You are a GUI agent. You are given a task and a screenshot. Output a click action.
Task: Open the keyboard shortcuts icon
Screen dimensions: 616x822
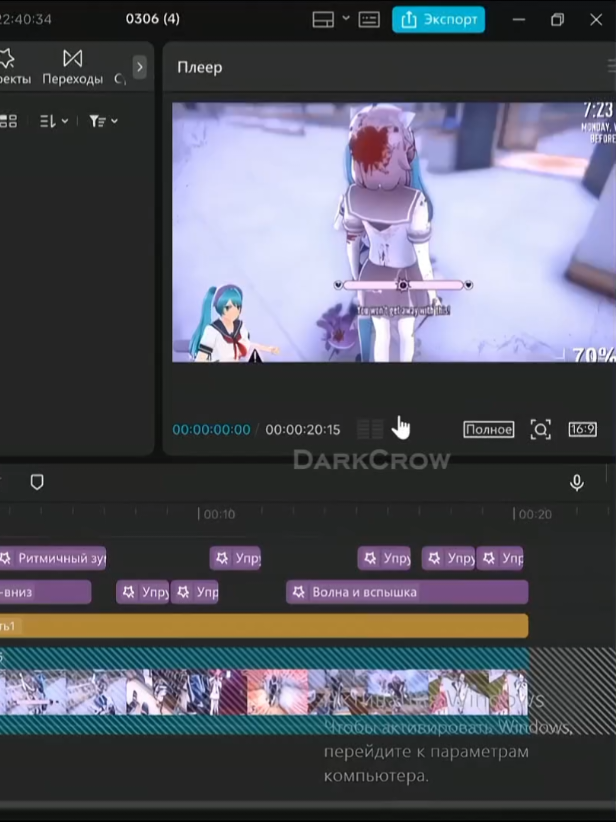pos(369,20)
